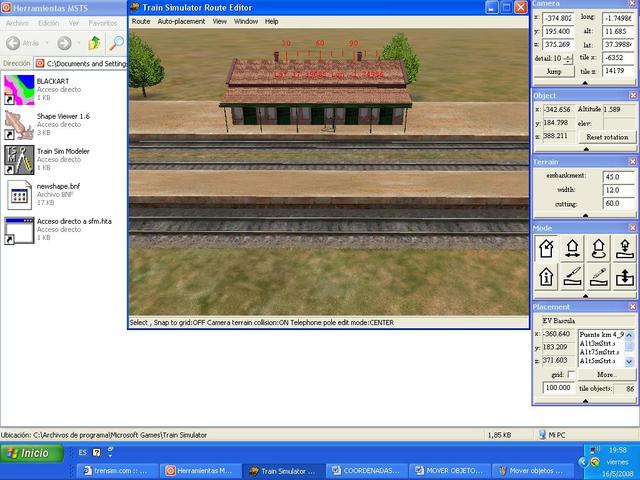Select the raise/lower terrain mode icon
640x480 pixels.
click(x=623, y=277)
